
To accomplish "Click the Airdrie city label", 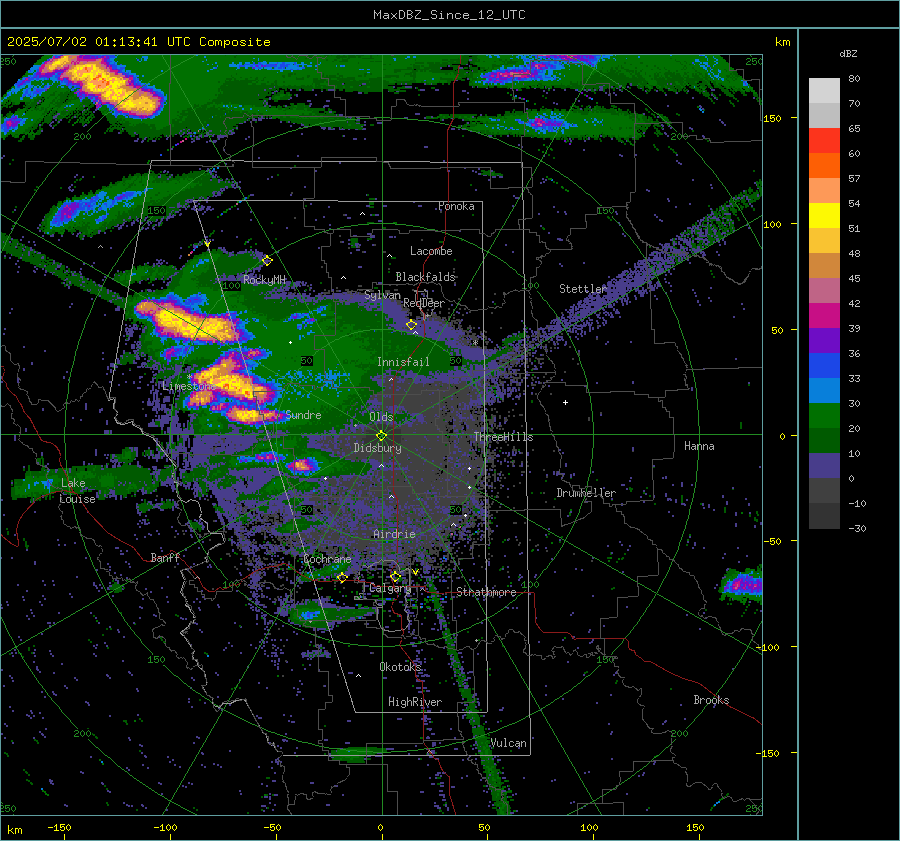I will point(394,534).
